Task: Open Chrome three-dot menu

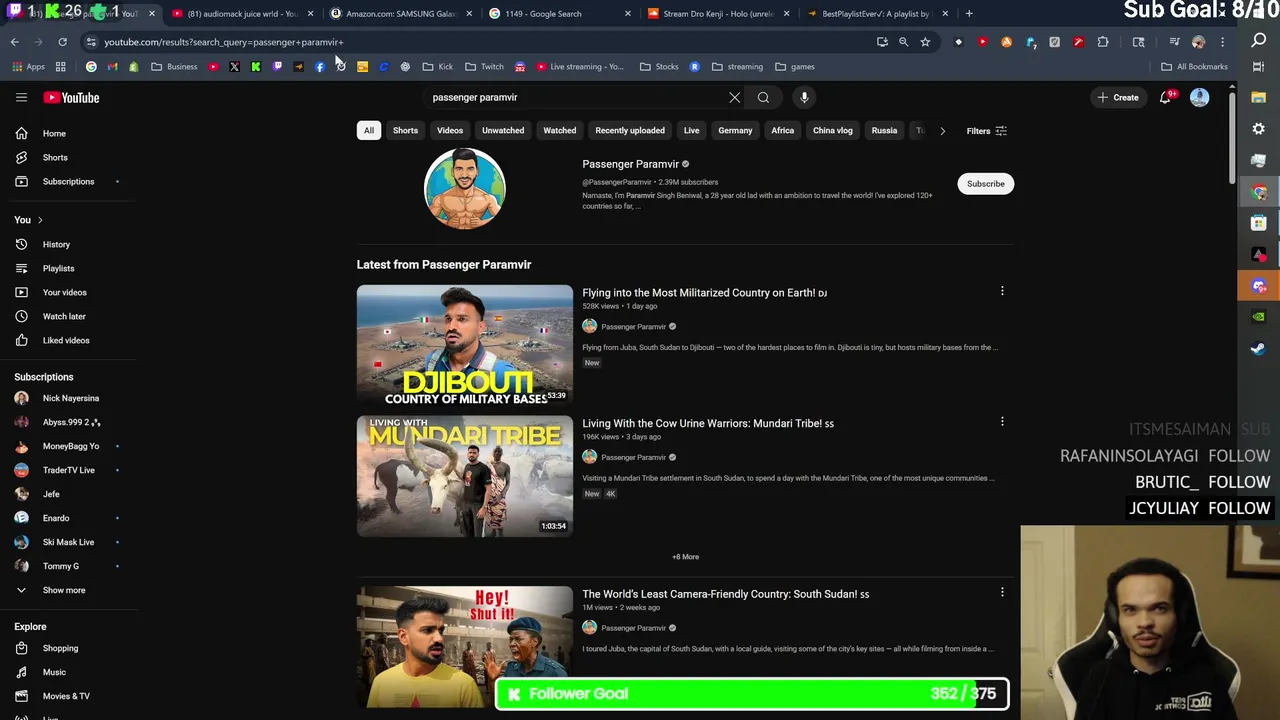Action: pyautogui.click(x=1222, y=42)
